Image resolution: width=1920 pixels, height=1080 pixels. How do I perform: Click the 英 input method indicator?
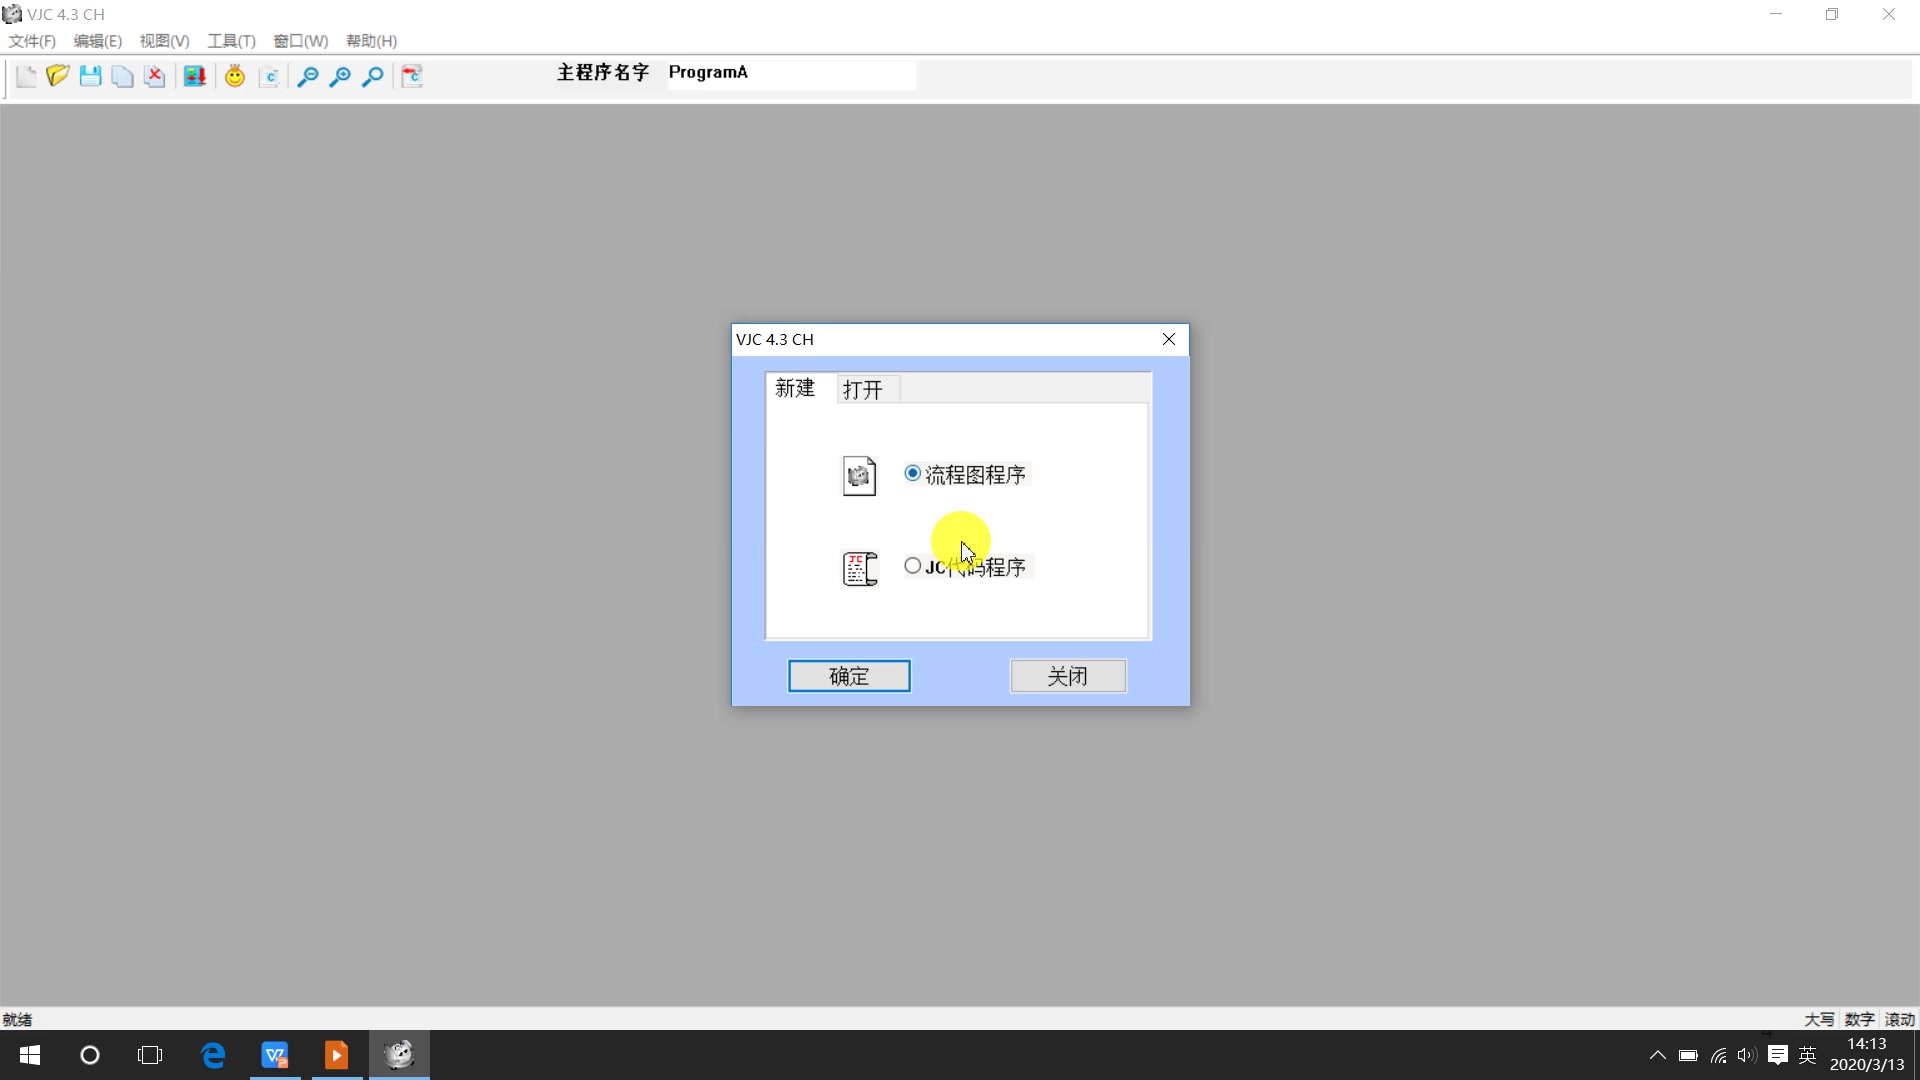pyautogui.click(x=1807, y=1055)
